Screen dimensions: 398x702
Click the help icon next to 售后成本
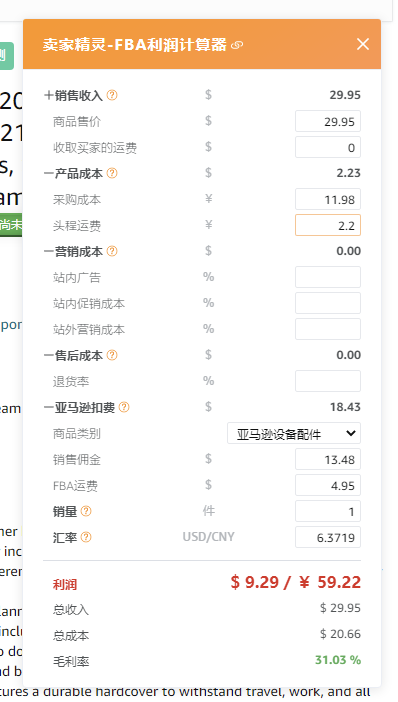(x=112, y=355)
